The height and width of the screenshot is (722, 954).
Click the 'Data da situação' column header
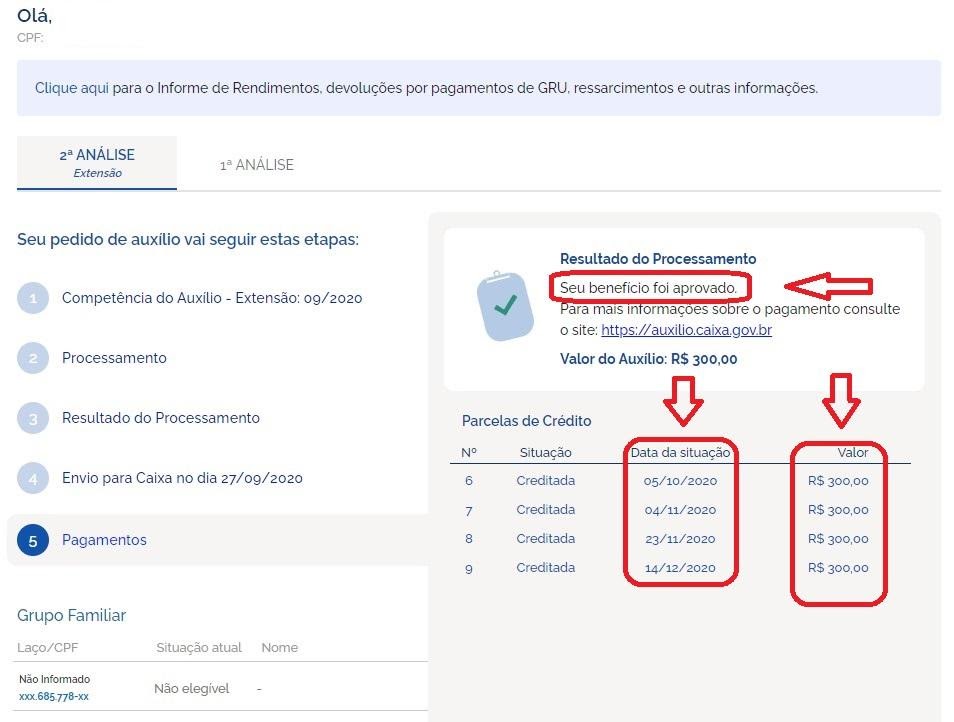(x=680, y=453)
